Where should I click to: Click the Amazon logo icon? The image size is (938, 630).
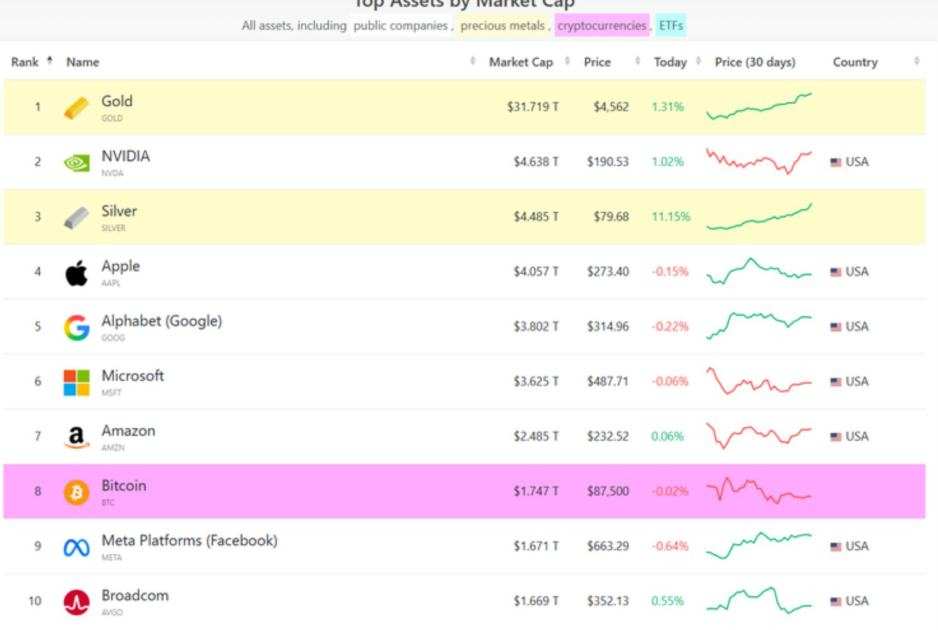pyautogui.click(x=77, y=437)
